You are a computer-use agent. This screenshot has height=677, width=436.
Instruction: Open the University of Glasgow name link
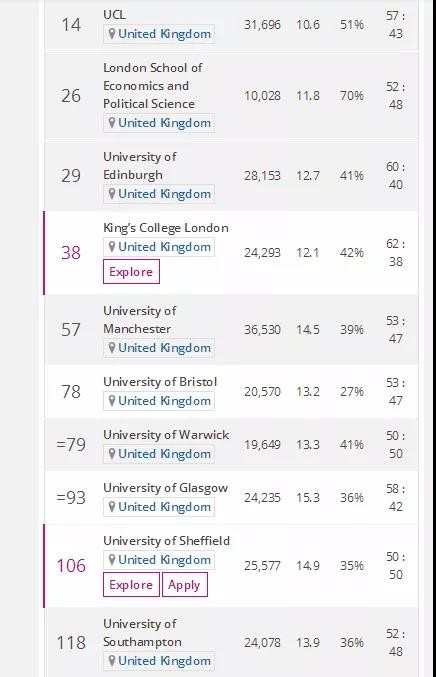(x=165, y=488)
